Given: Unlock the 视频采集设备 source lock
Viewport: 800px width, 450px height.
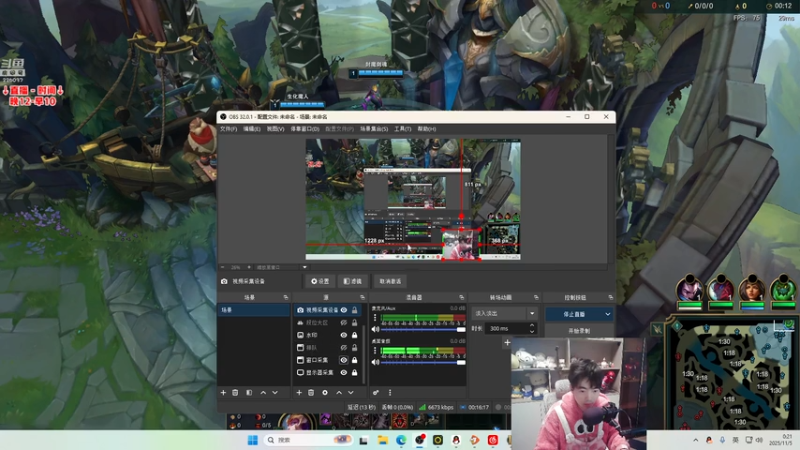Looking at the screenshot, I should click(x=355, y=310).
